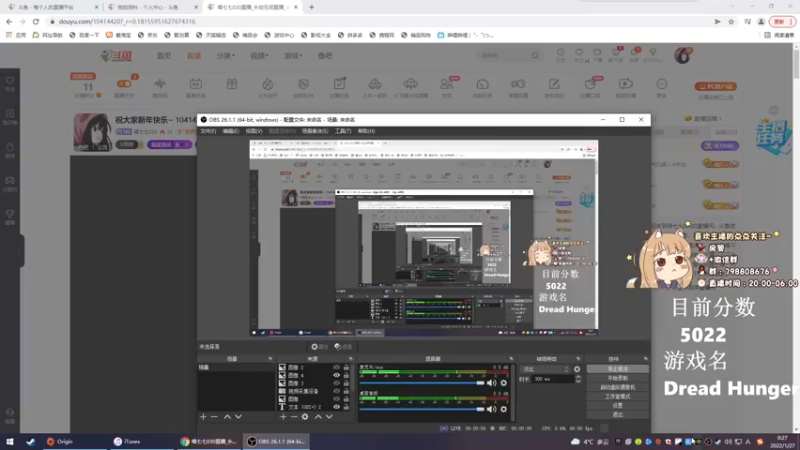
Task: Open the 分类 category dropdown on Douyu
Action: (225, 56)
